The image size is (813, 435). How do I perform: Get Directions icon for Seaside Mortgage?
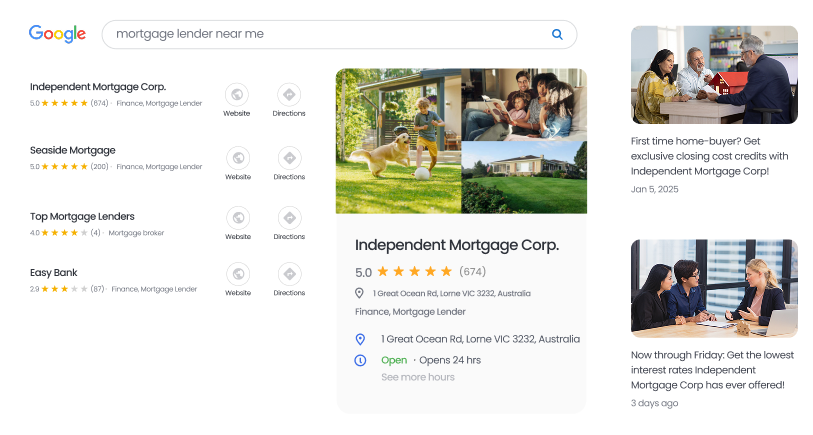coord(289,158)
